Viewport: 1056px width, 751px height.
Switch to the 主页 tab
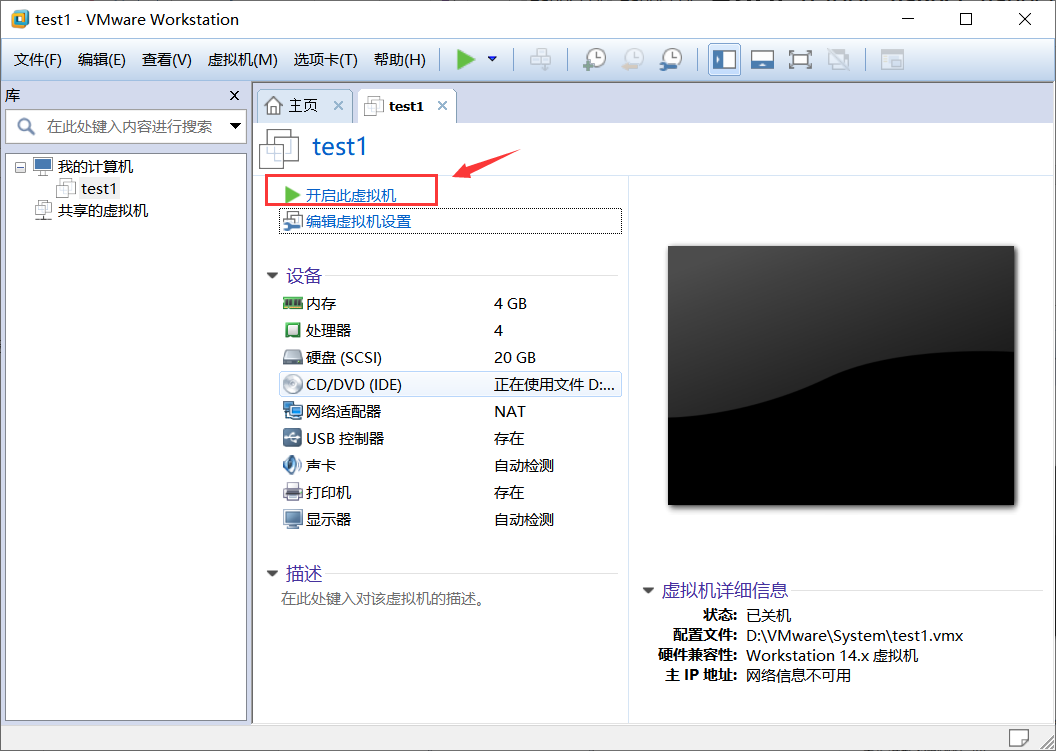(303, 106)
